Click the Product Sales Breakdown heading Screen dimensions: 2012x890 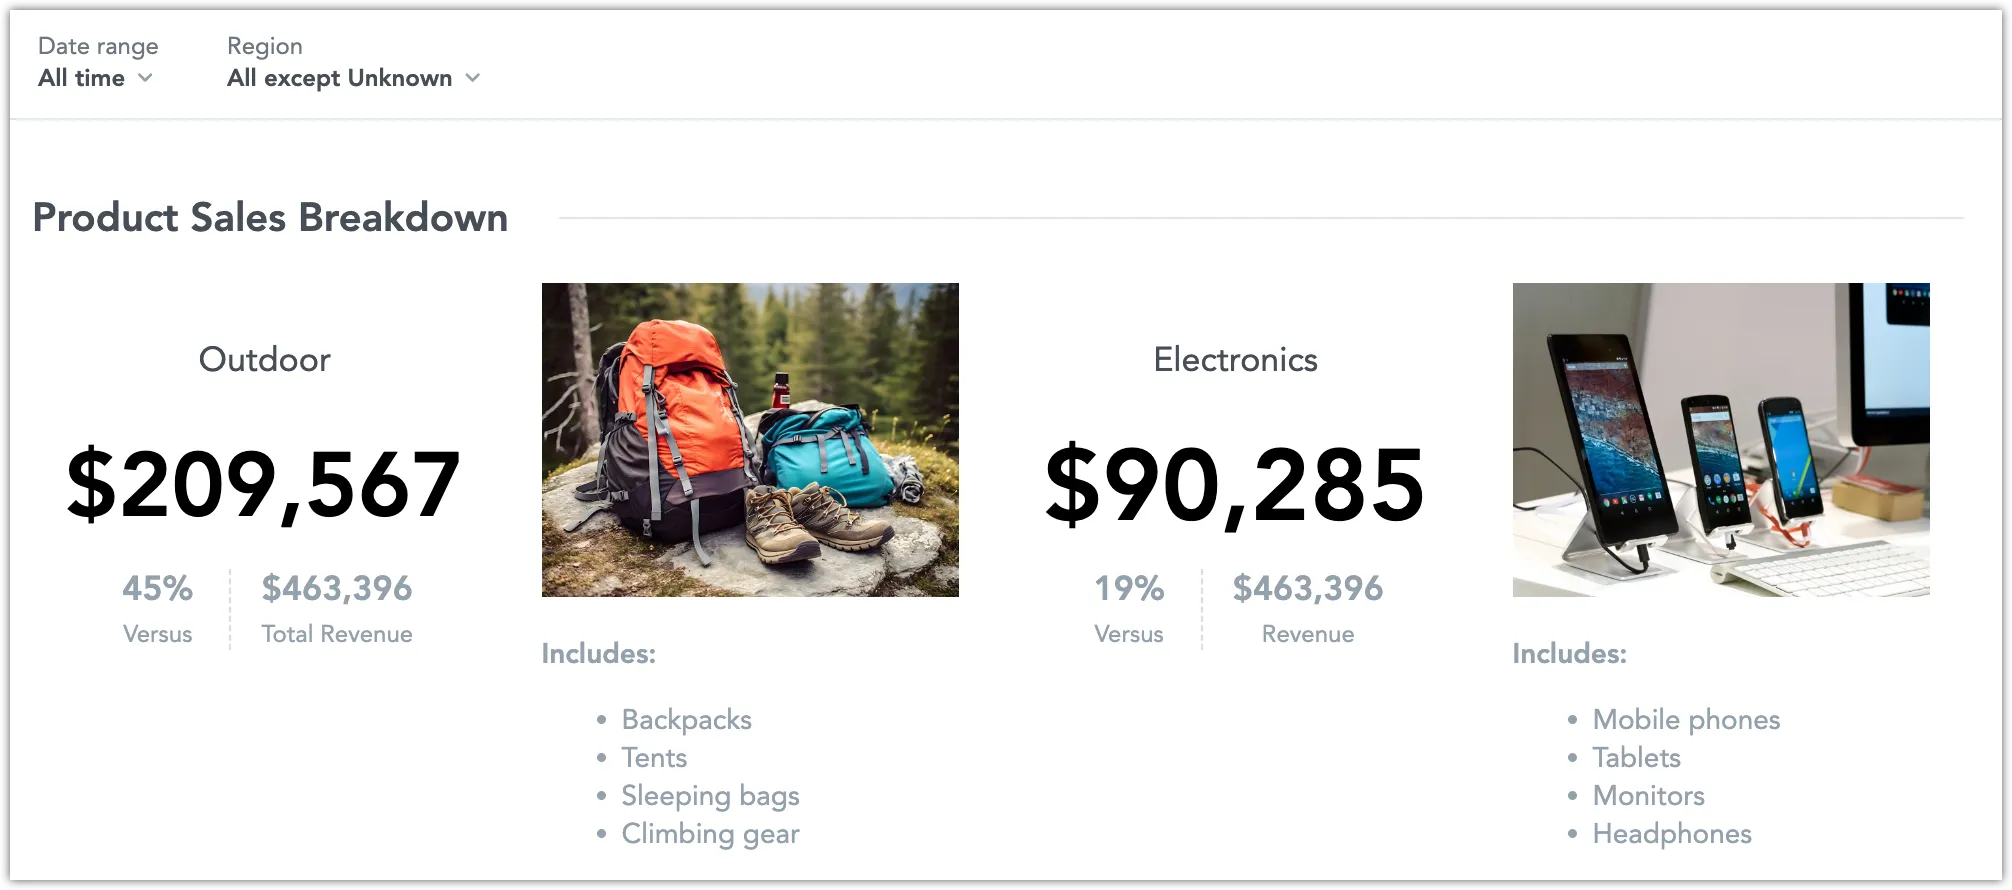pos(270,217)
